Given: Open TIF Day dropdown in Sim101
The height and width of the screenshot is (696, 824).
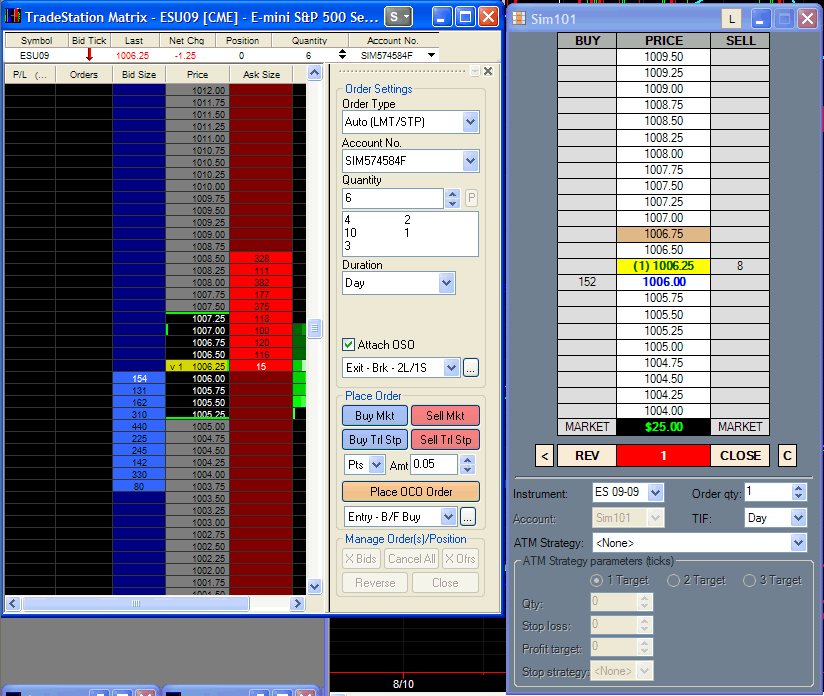Looking at the screenshot, I should tap(798, 518).
